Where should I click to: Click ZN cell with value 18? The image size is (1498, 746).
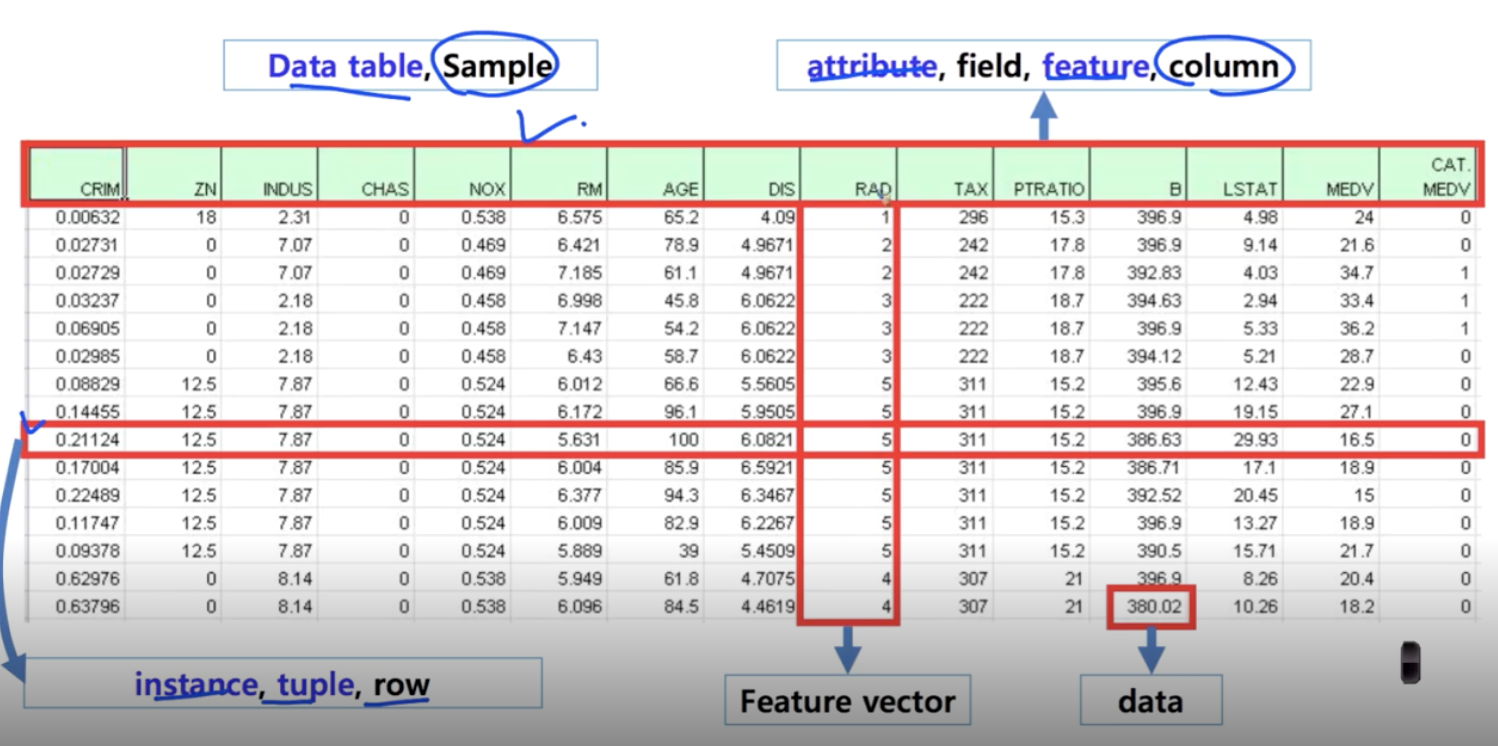coord(207,217)
